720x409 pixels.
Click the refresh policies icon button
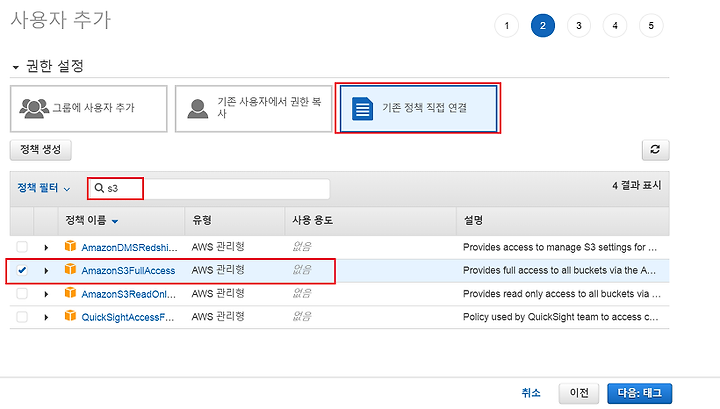655,150
